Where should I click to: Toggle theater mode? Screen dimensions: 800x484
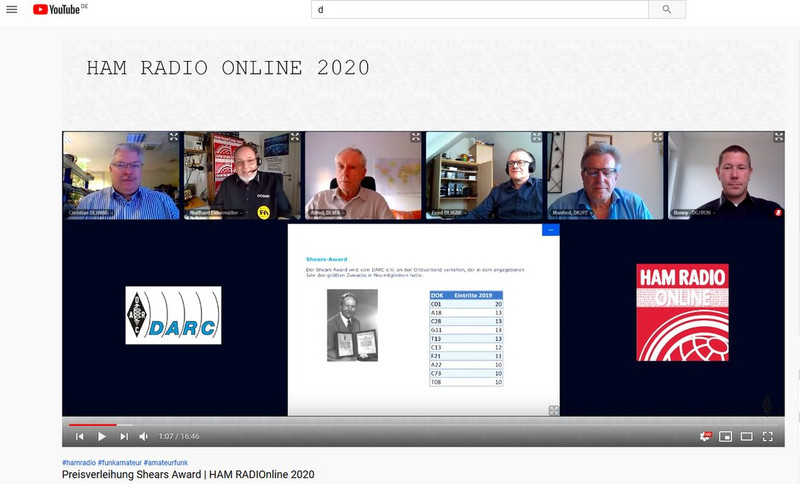coord(746,437)
